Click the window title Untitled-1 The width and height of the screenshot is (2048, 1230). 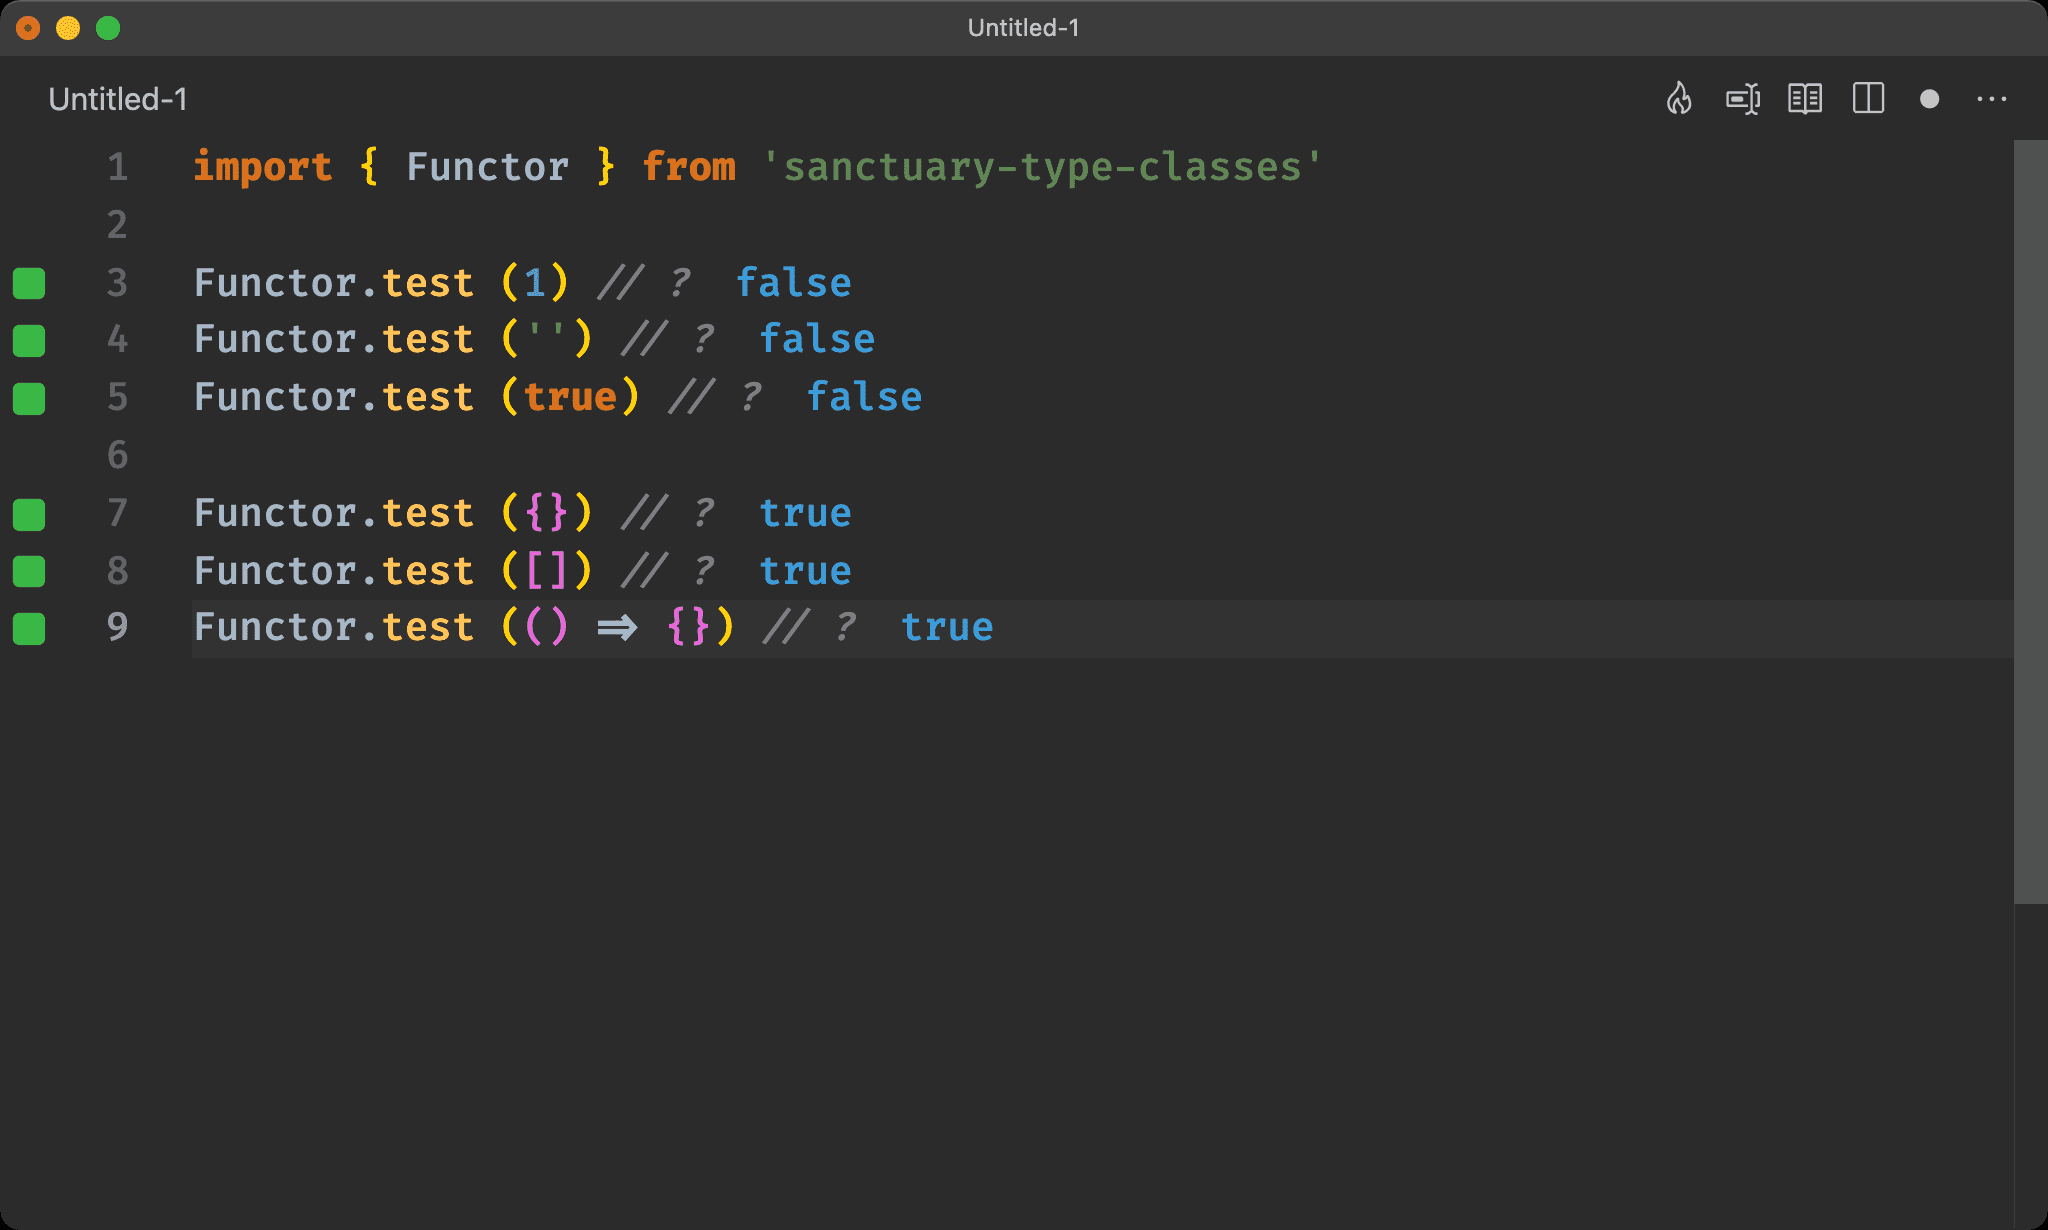[x=1023, y=28]
